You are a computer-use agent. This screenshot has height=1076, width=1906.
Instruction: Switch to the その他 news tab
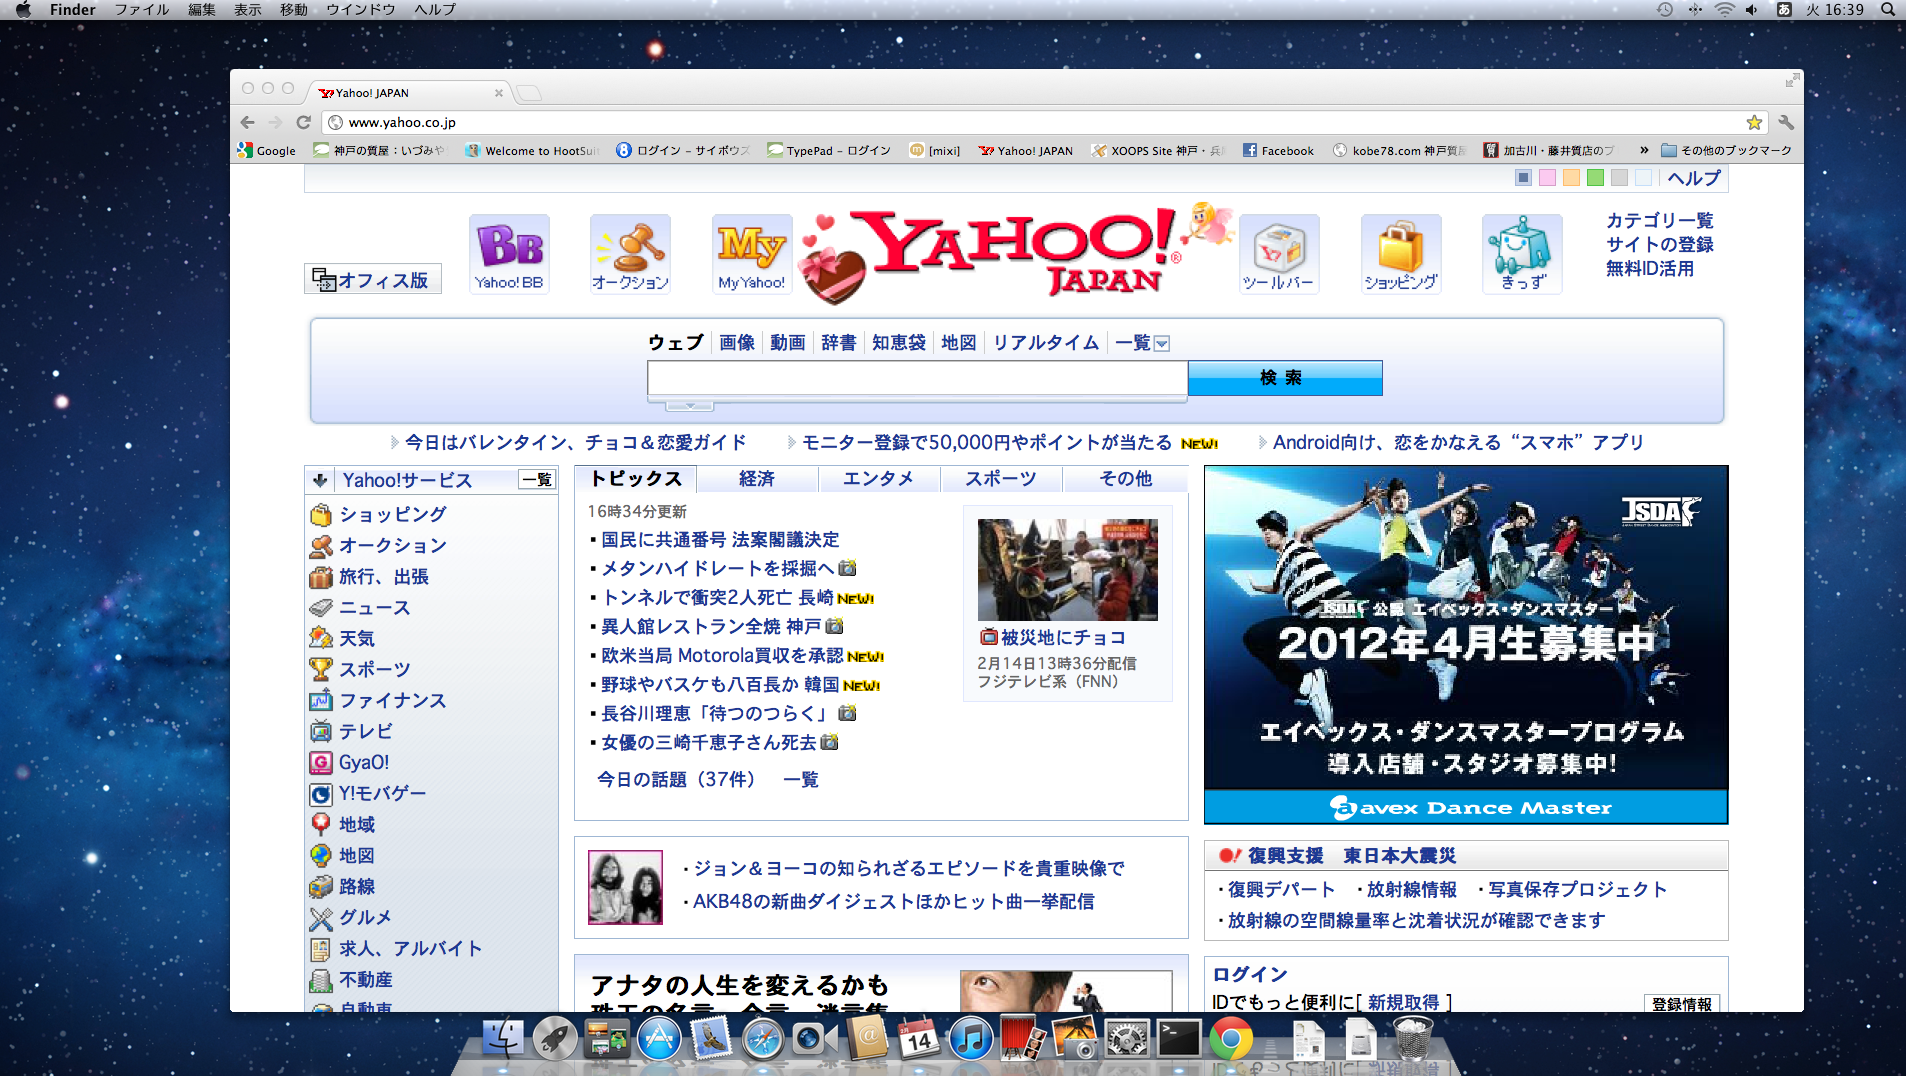click(x=1125, y=479)
